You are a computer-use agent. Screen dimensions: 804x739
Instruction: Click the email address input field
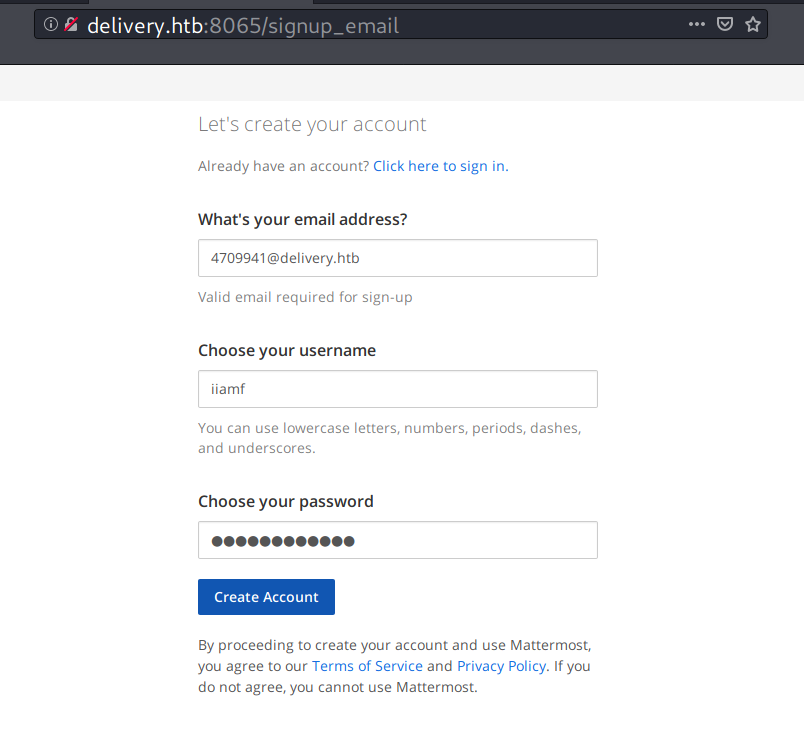tap(397, 258)
